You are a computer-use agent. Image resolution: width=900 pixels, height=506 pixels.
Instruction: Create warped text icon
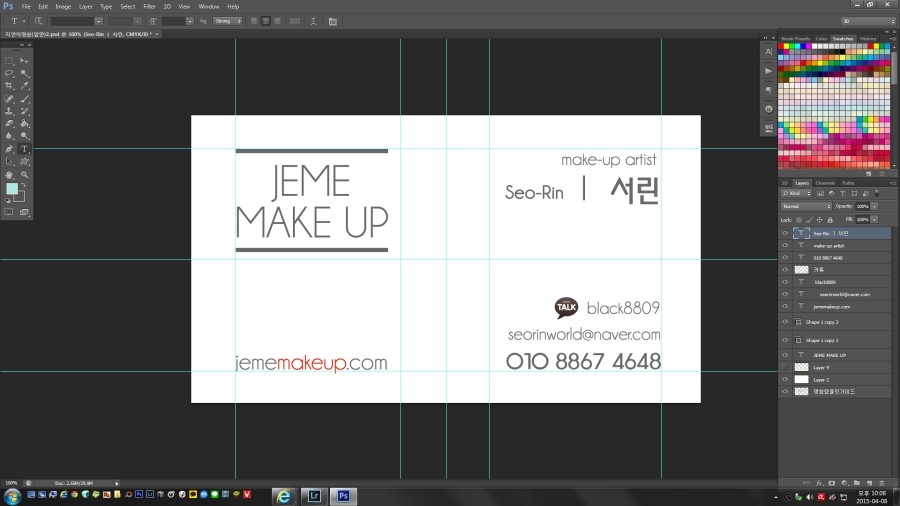(x=313, y=21)
